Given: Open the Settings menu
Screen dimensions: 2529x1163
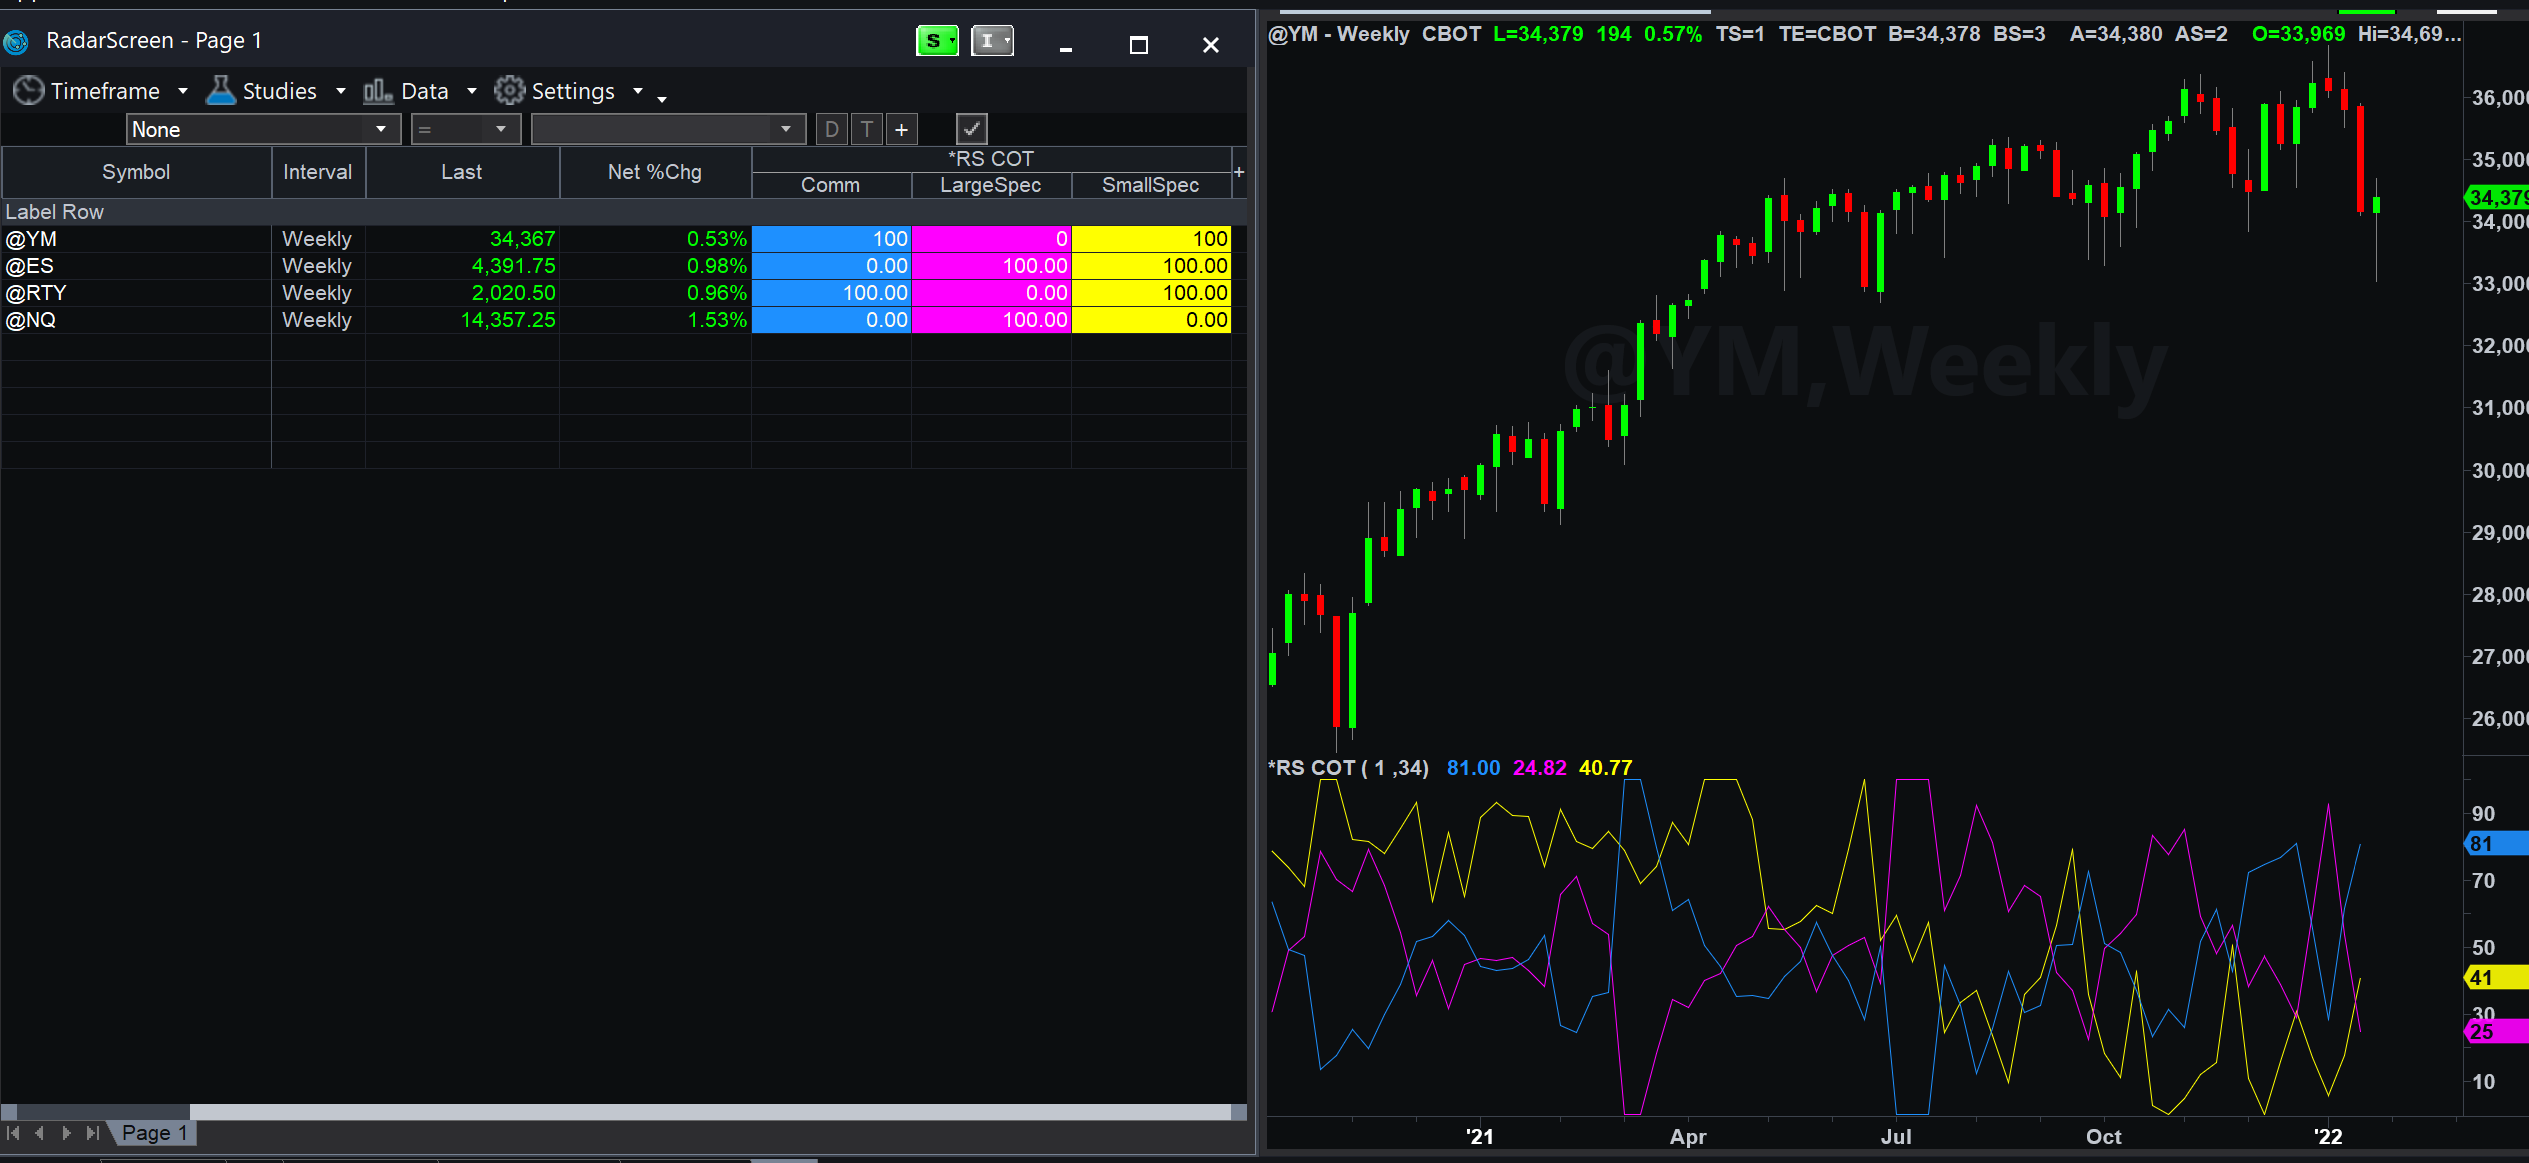Looking at the screenshot, I should [x=572, y=91].
